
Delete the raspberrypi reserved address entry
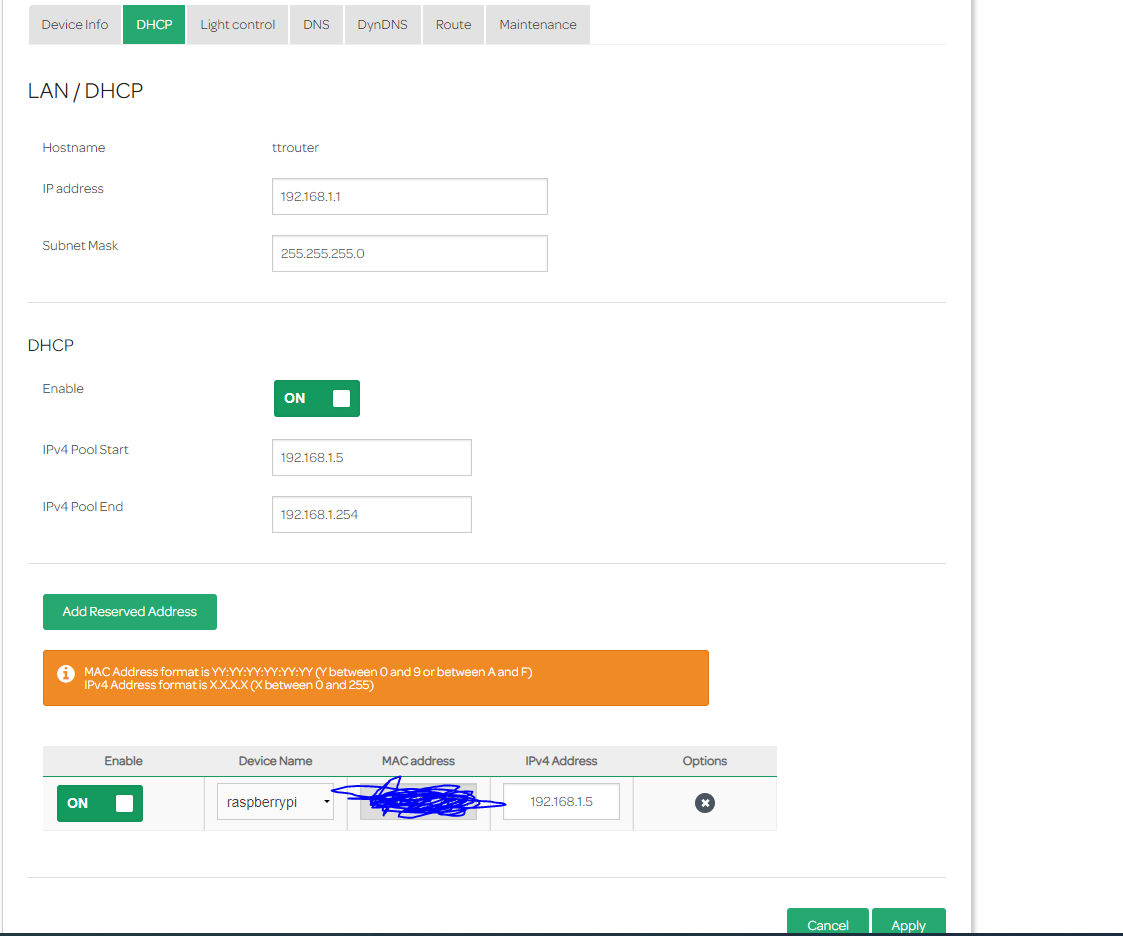point(705,803)
